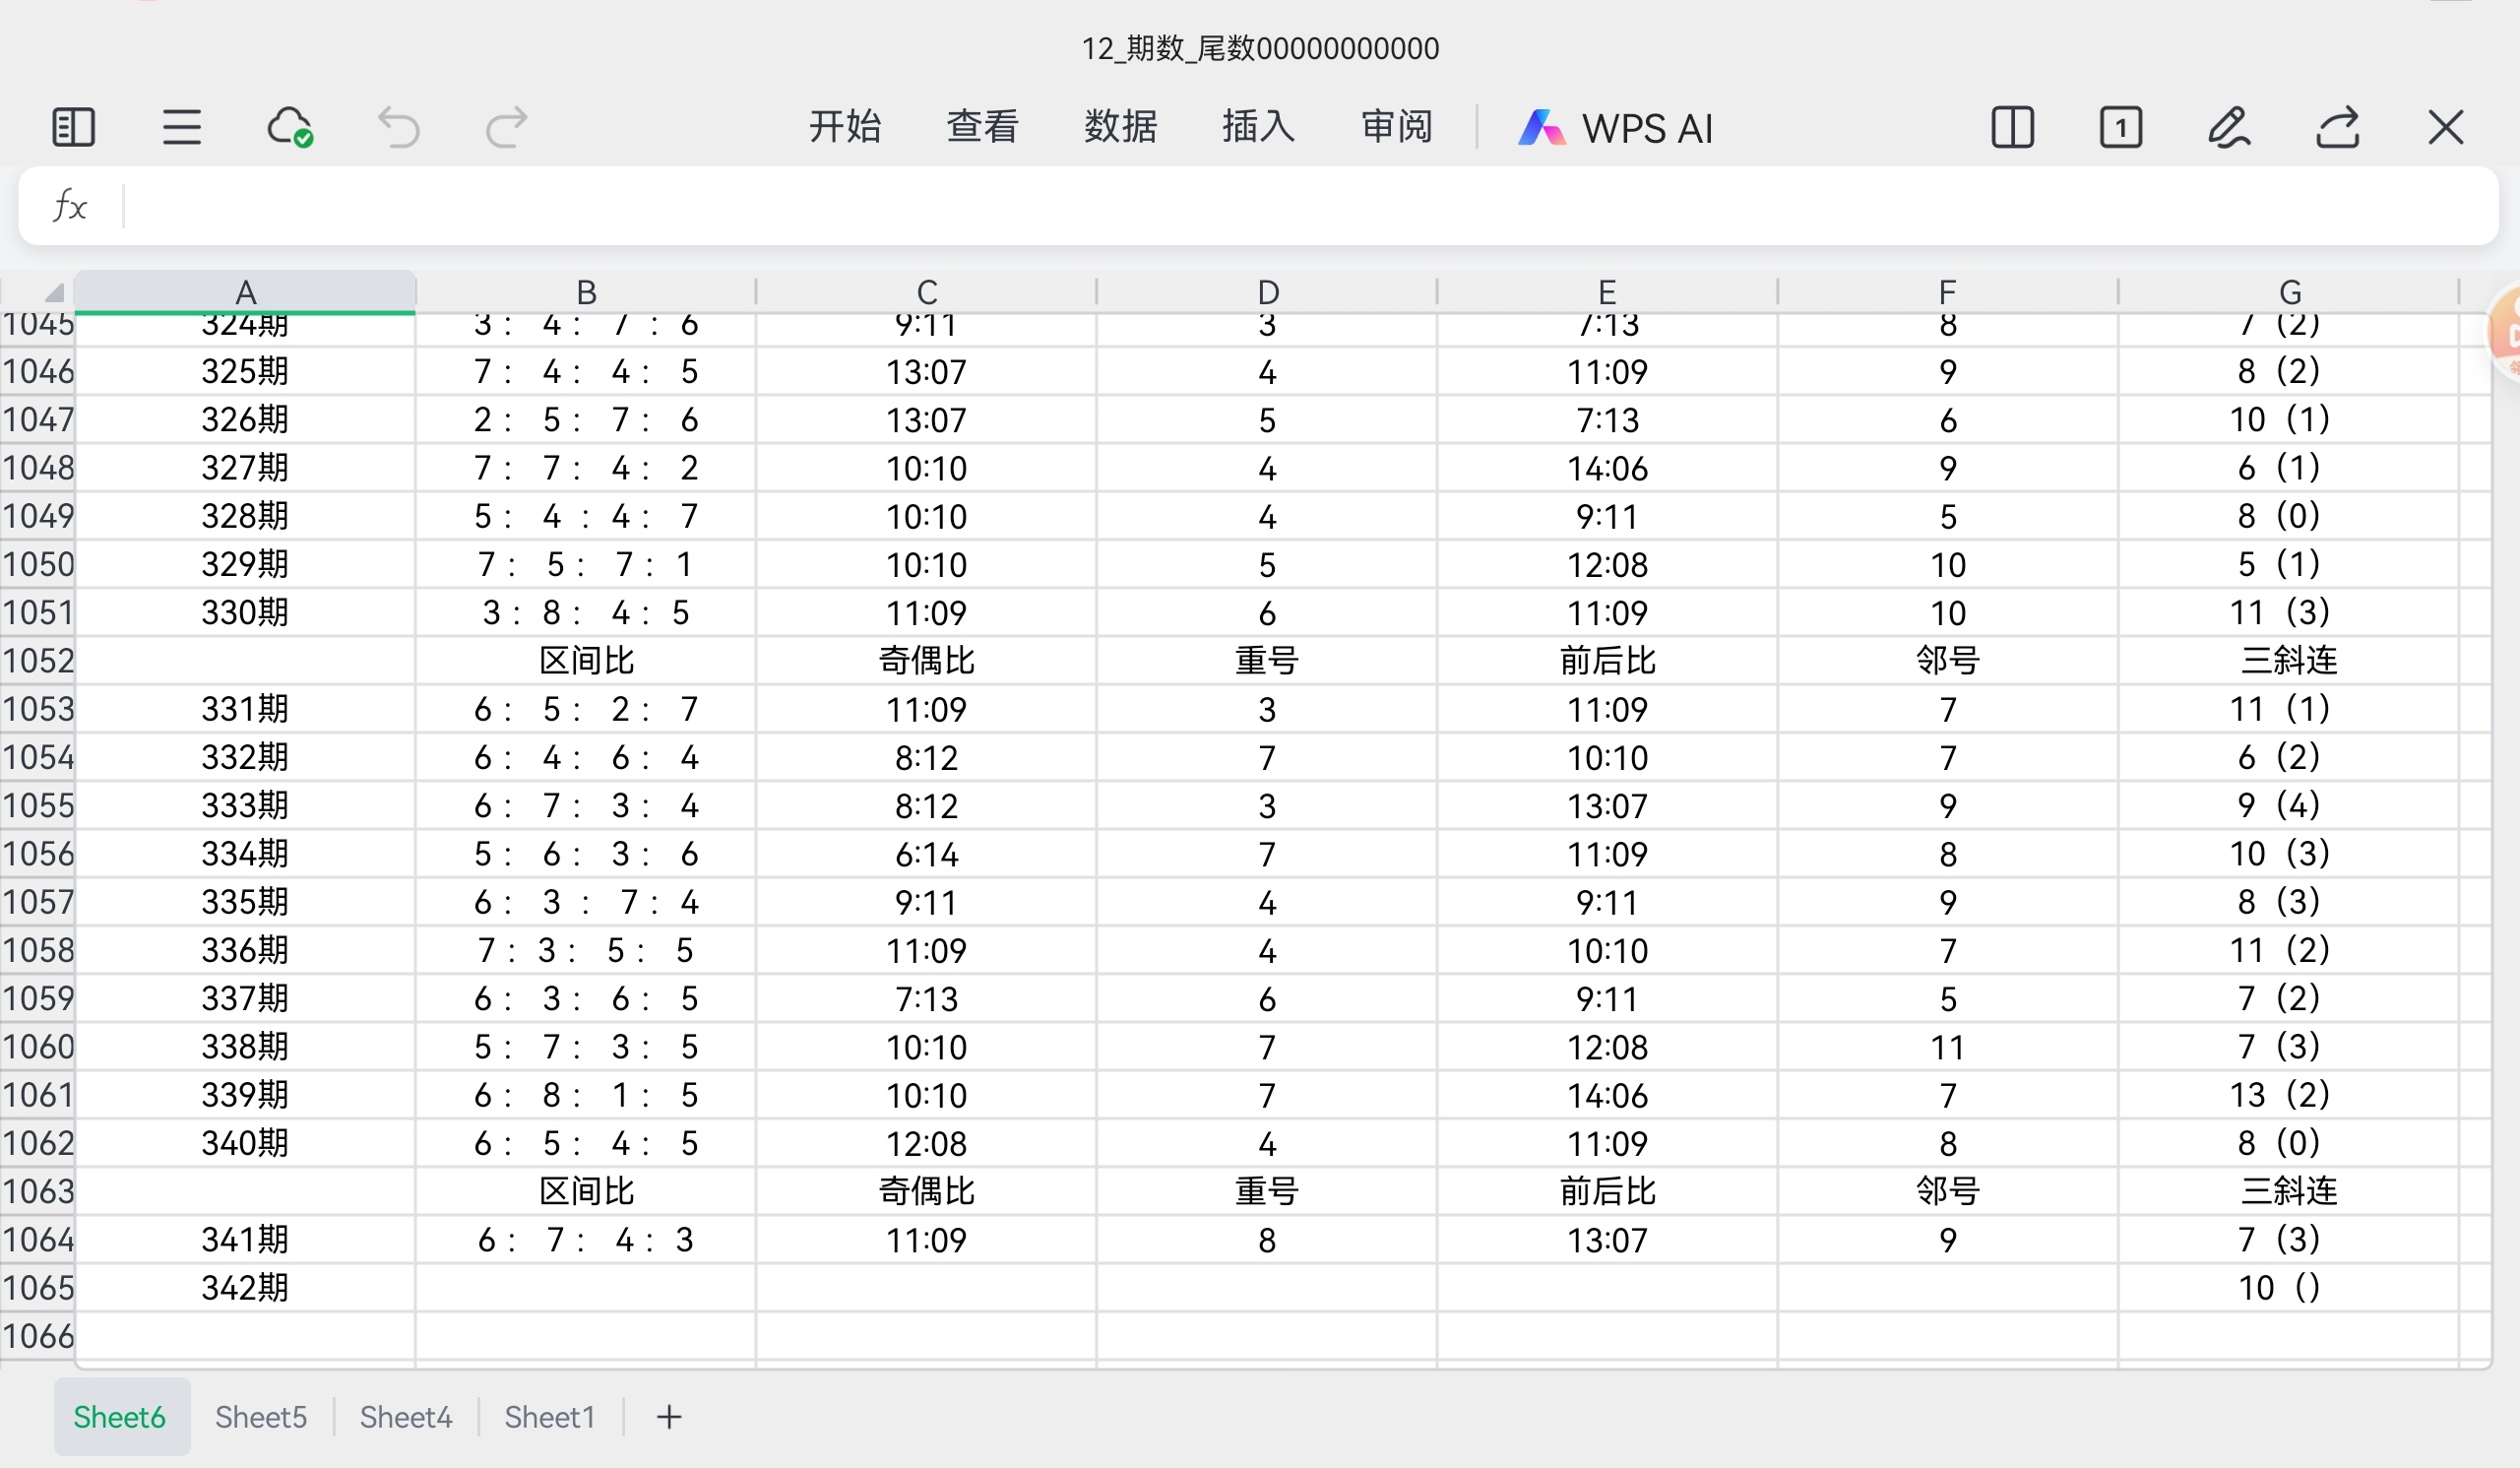Click the select-all corner triangle
The width and height of the screenshot is (2520, 1468).
(x=52, y=292)
